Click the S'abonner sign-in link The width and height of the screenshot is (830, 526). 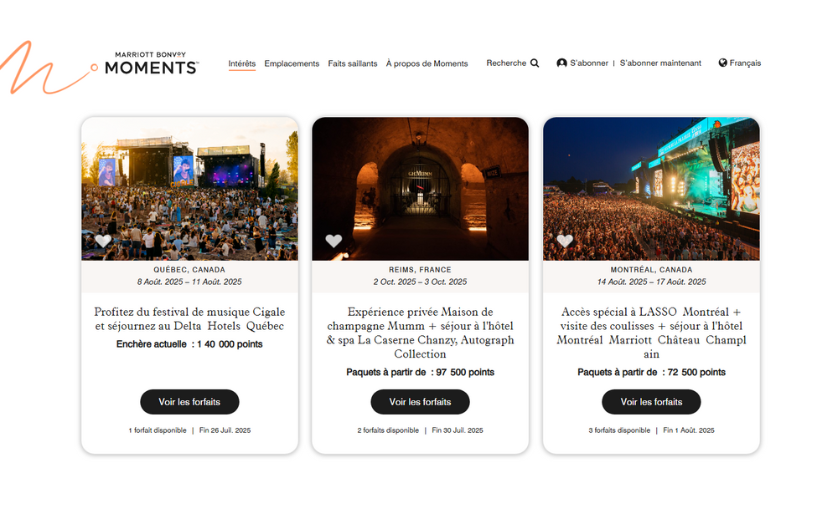pyautogui.click(x=589, y=63)
